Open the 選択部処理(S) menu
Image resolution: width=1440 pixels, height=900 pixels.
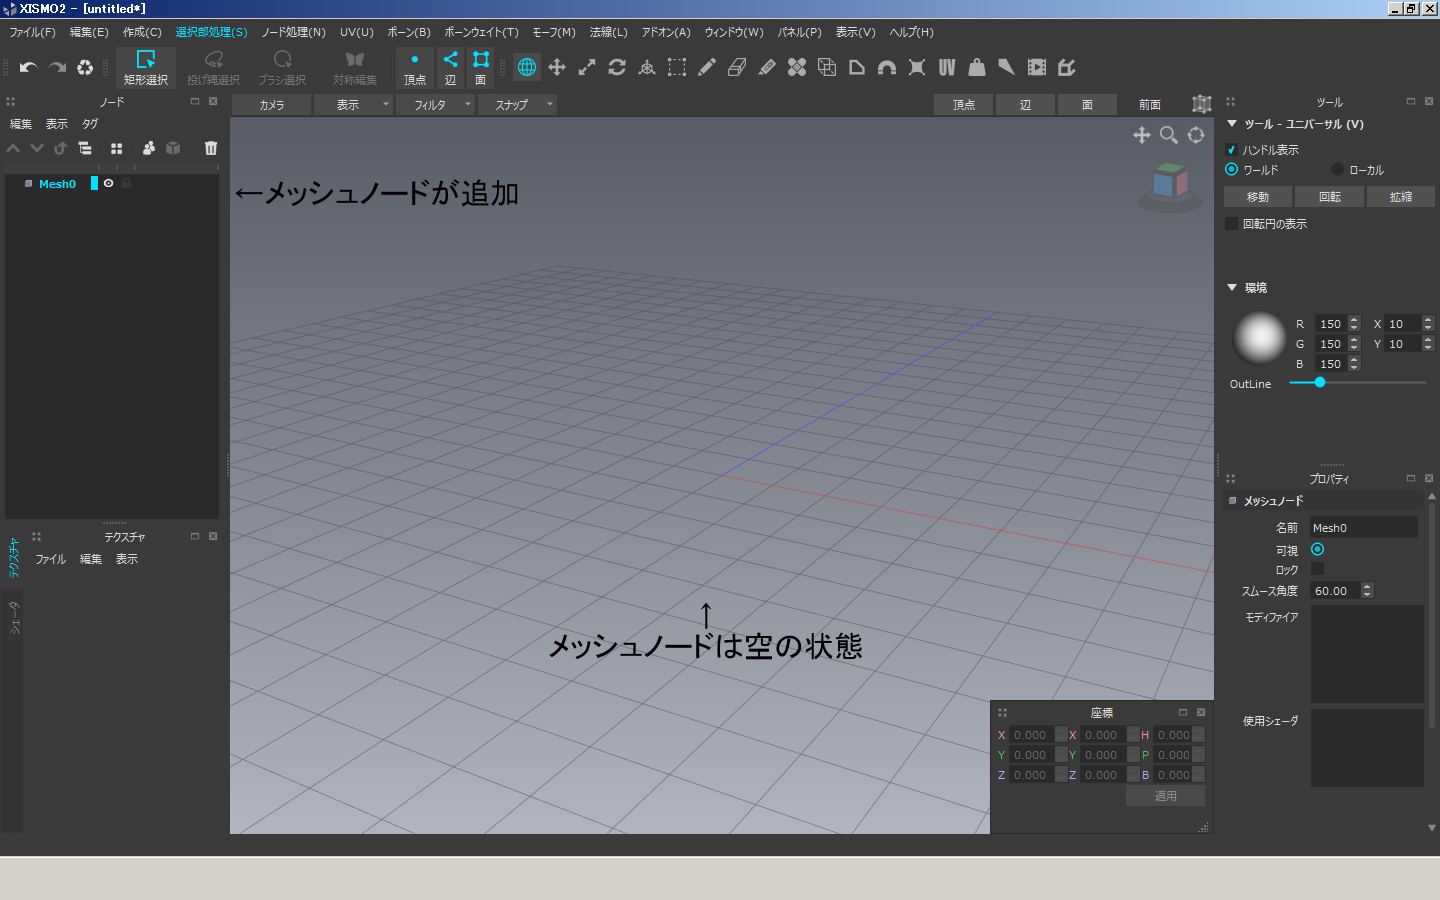coord(211,32)
